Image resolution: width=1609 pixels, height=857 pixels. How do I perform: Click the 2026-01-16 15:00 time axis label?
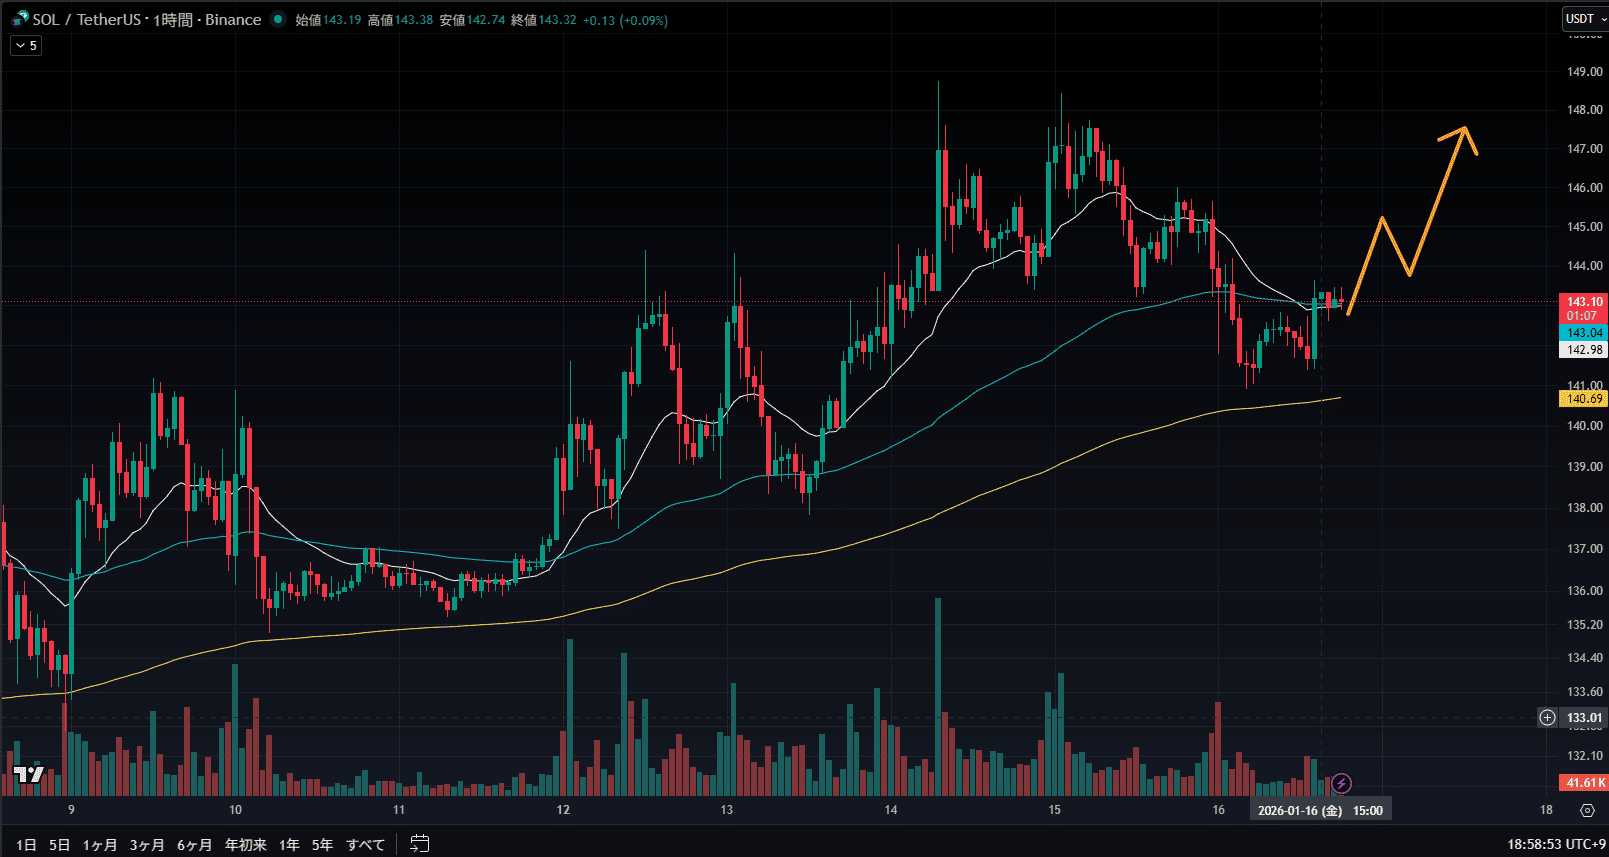coord(1320,810)
